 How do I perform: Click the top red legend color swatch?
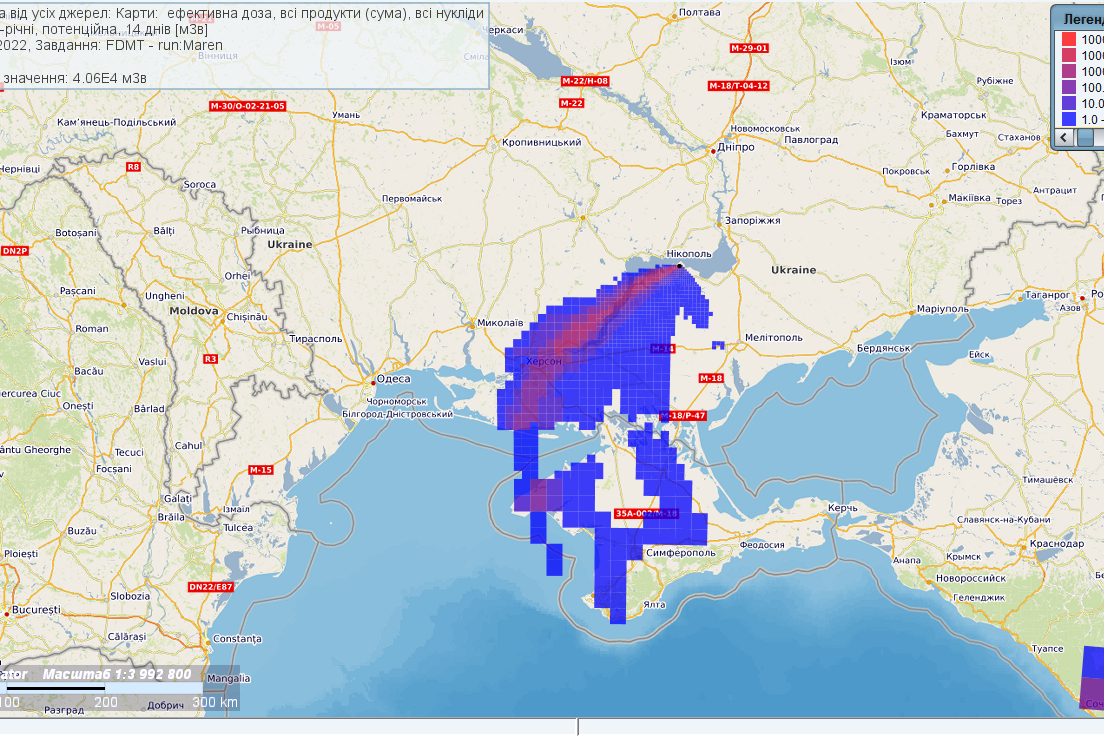(x=1067, y=39)
